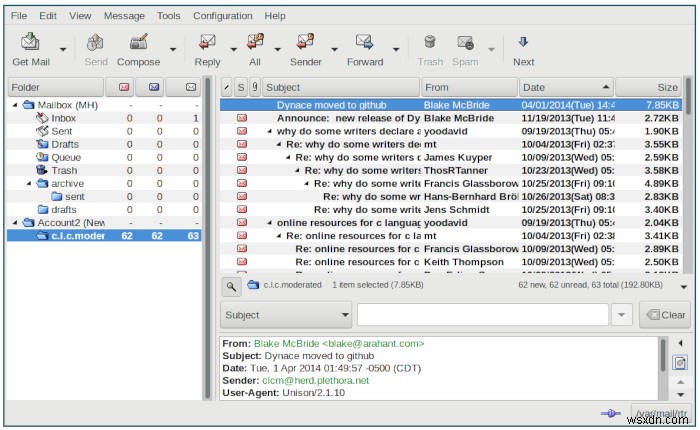
Task: Open Compose dropdown arrow
Action: [173, 50]
